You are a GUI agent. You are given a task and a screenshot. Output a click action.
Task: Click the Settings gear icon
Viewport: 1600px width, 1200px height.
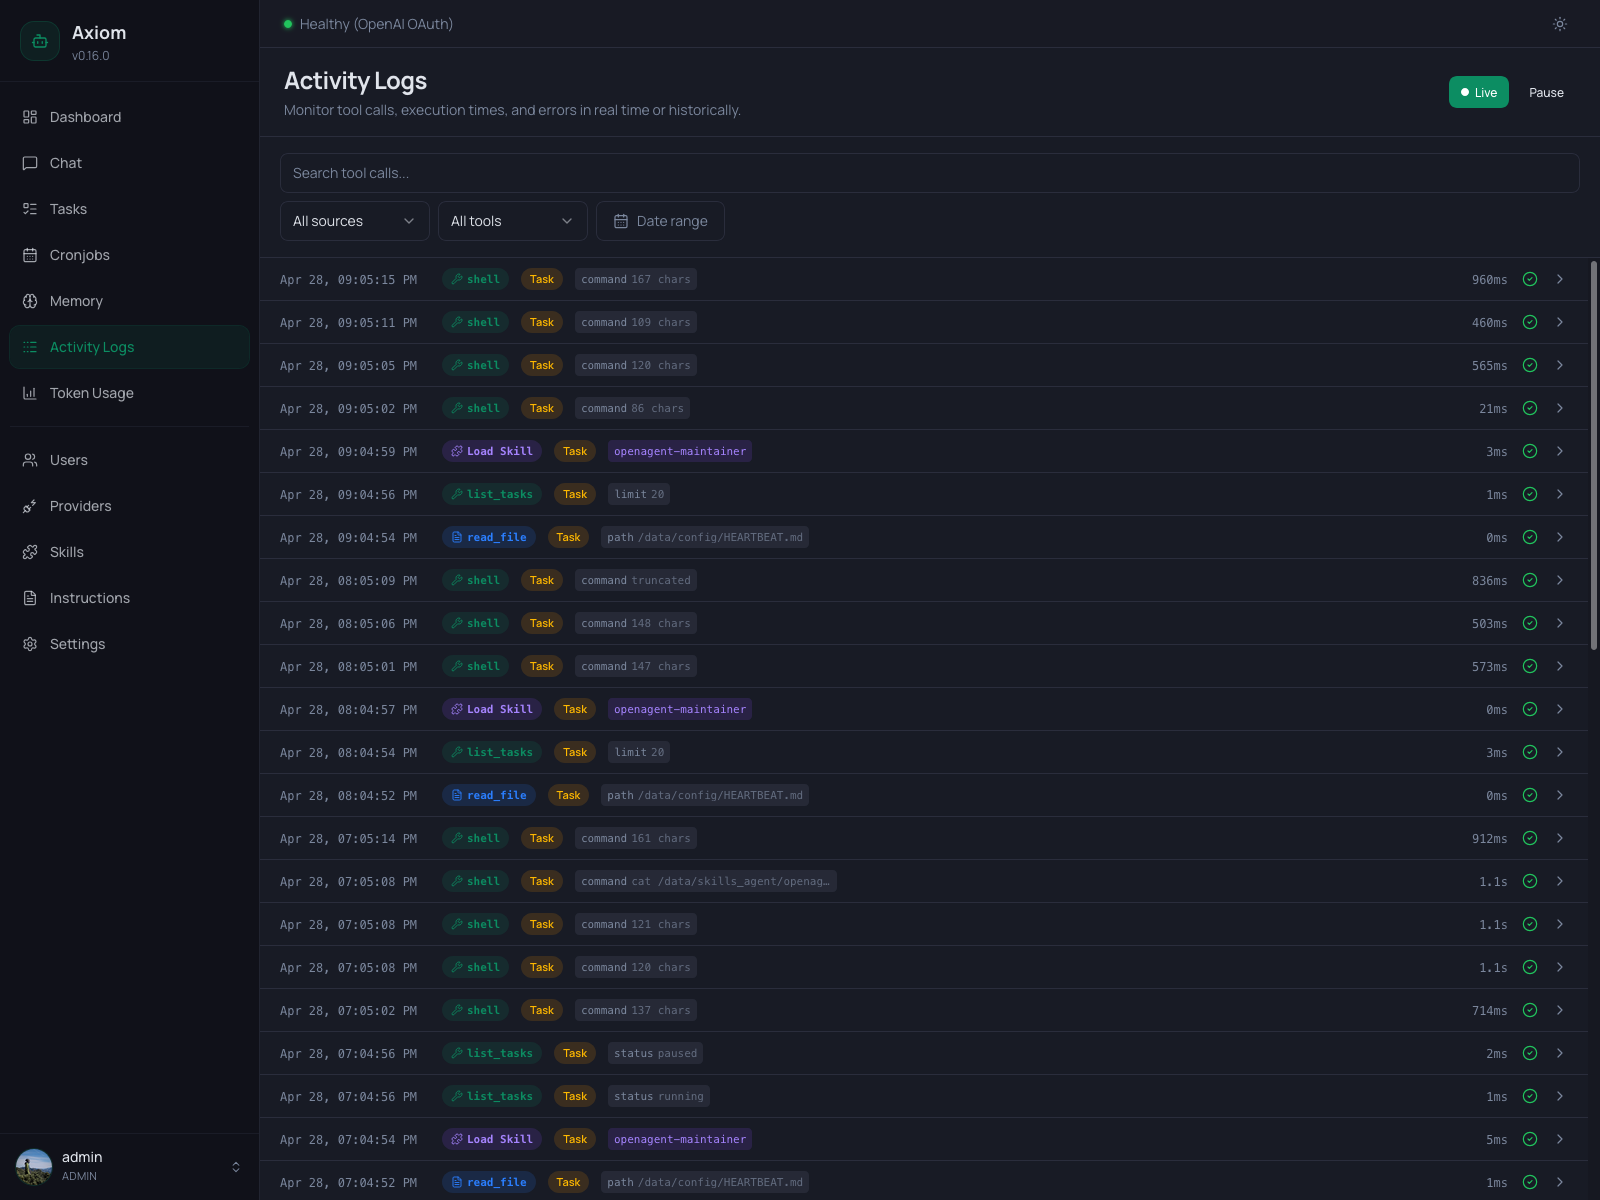(x=30, y=644)
